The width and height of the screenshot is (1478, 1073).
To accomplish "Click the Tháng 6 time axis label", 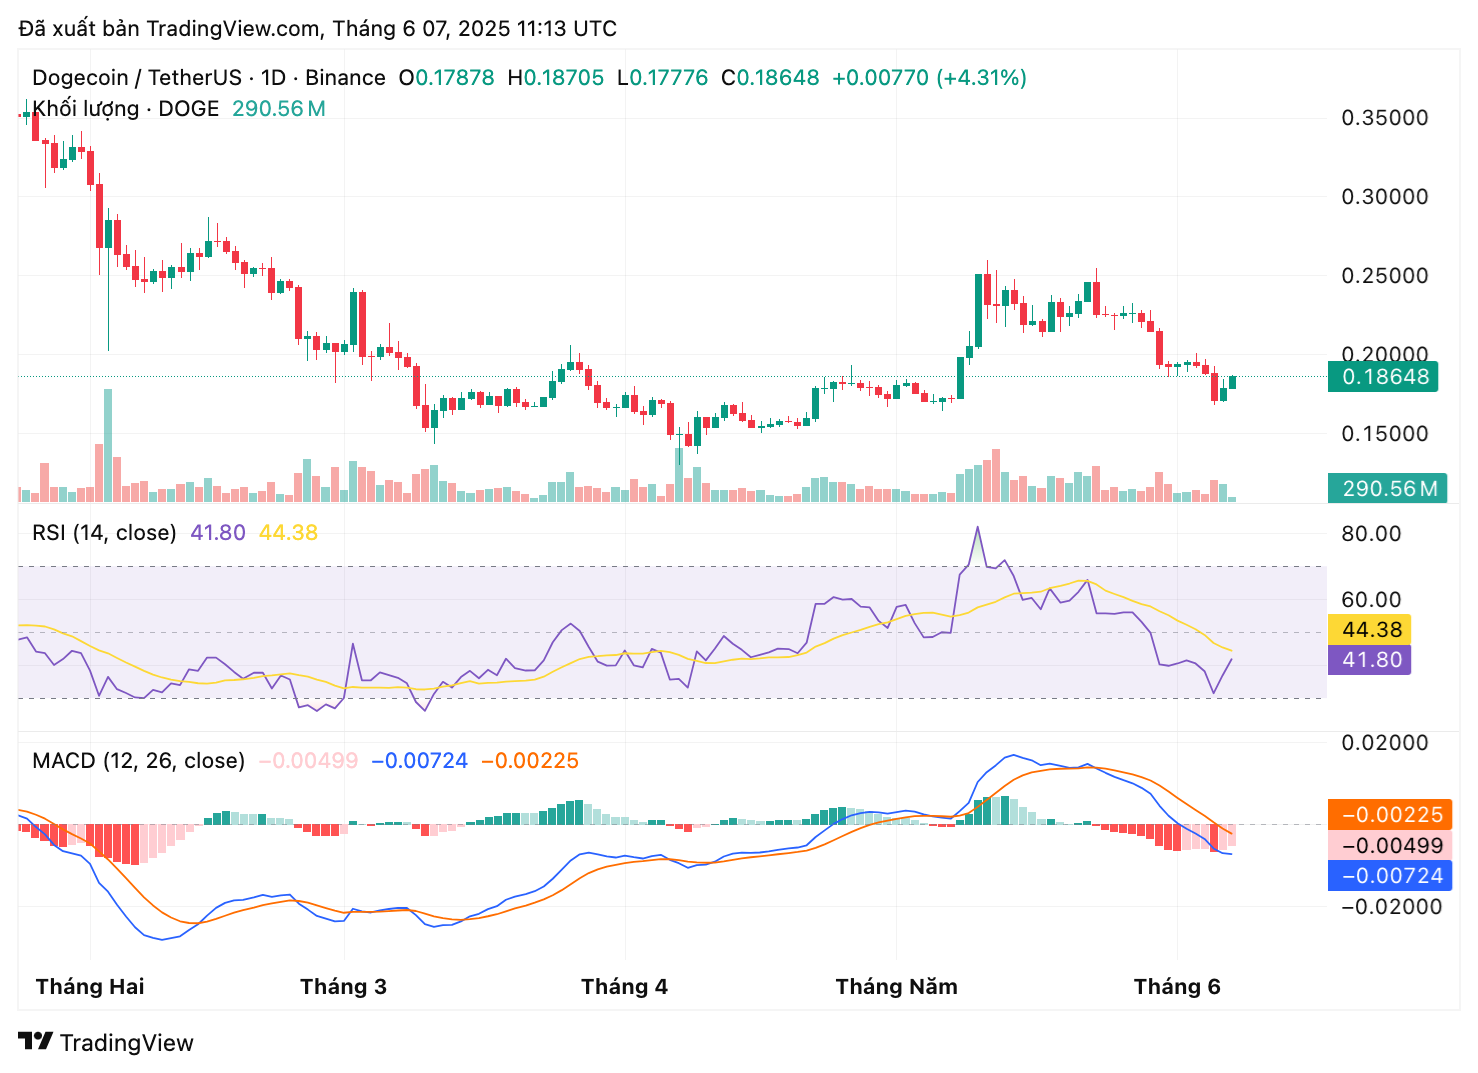I will pyautogui.click(x=1177, y=987).
